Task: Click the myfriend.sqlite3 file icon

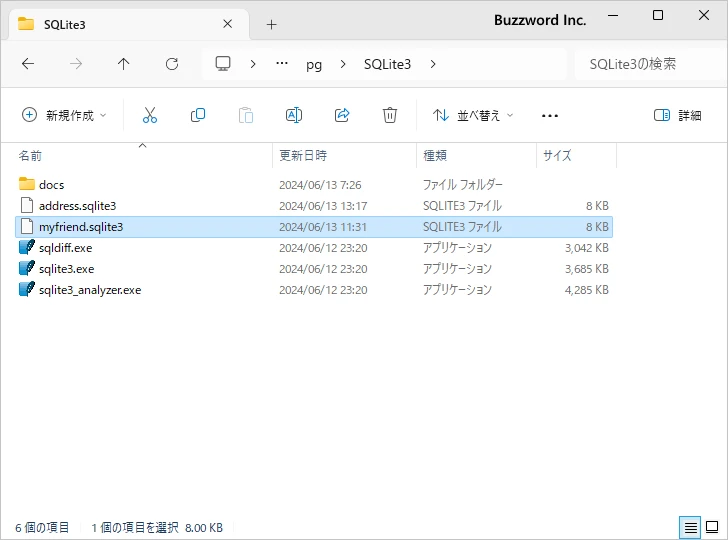Action: [27, 226]
